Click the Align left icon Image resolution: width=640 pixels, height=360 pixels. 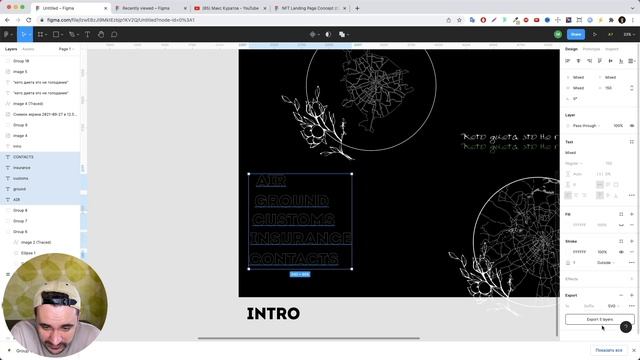[567, 61]
